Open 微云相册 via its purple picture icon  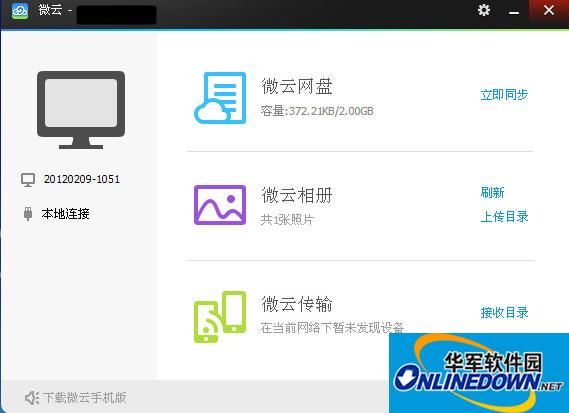point(220,205)
